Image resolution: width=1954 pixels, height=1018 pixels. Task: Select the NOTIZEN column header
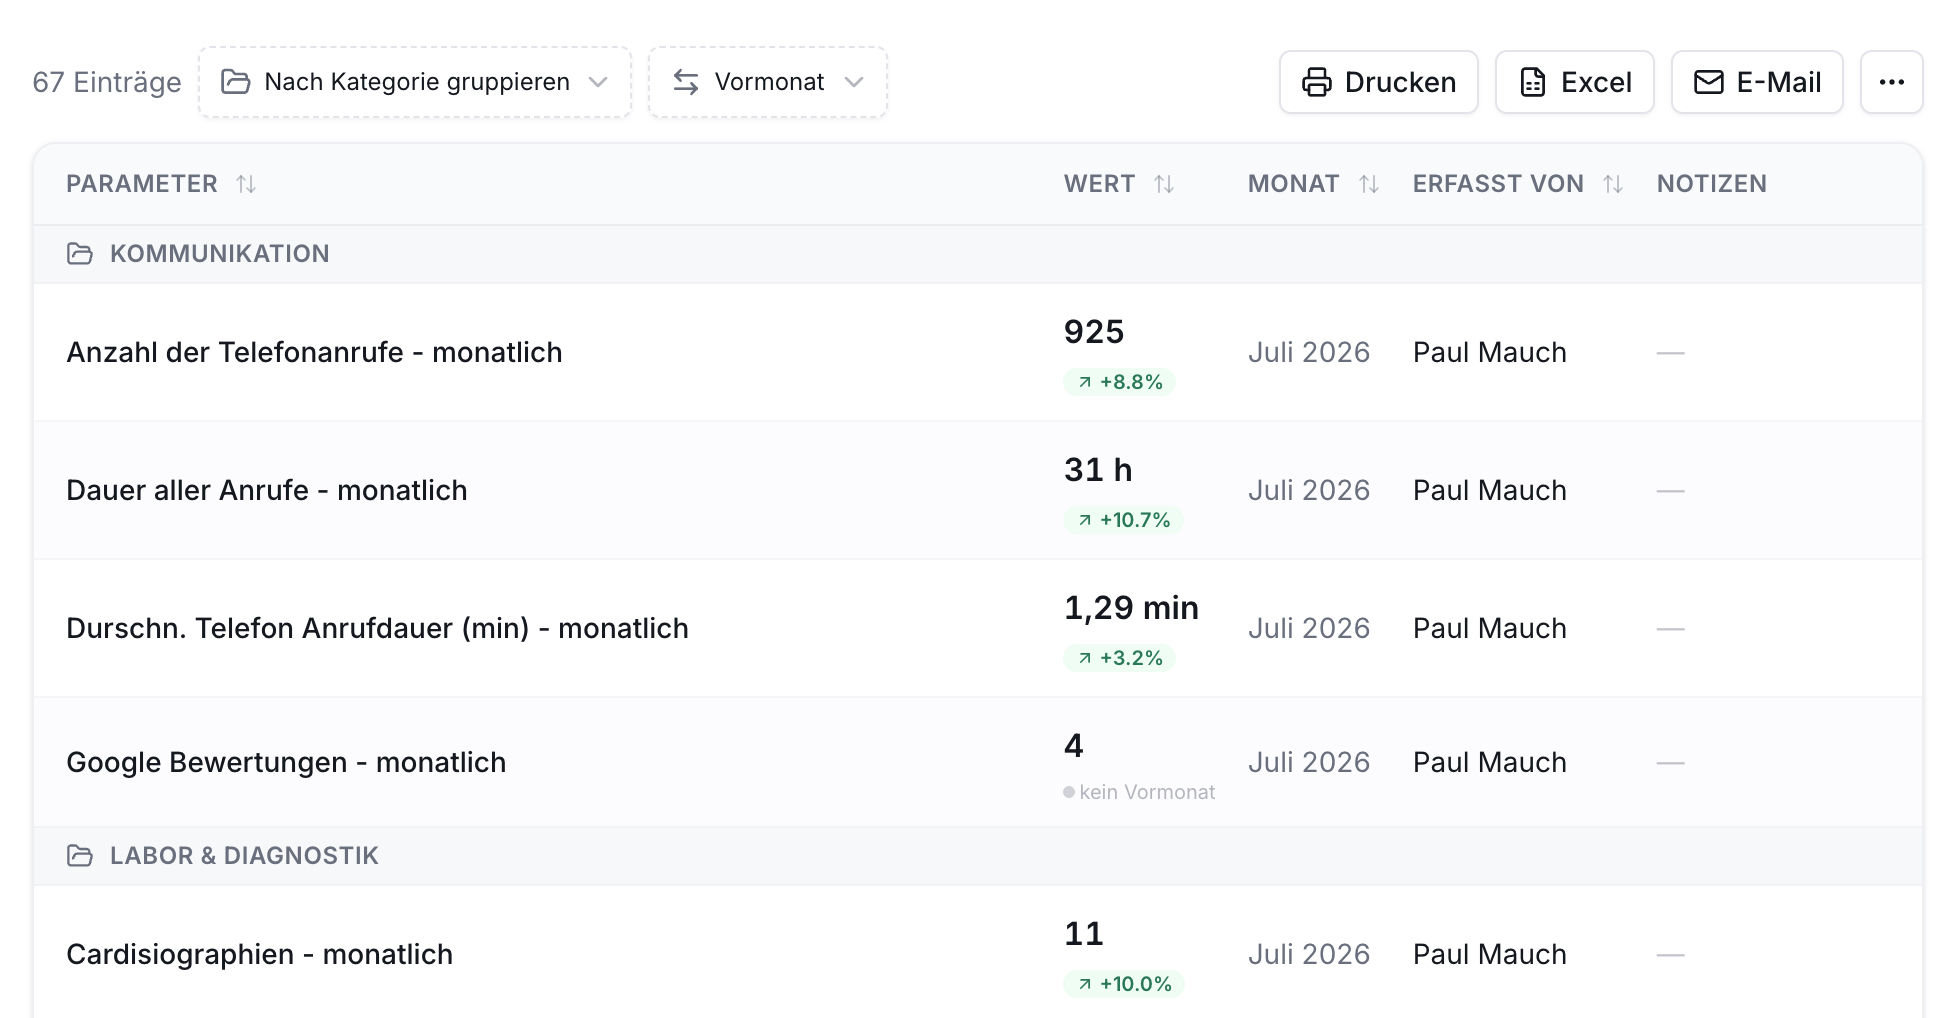[x=1711, y=184]
